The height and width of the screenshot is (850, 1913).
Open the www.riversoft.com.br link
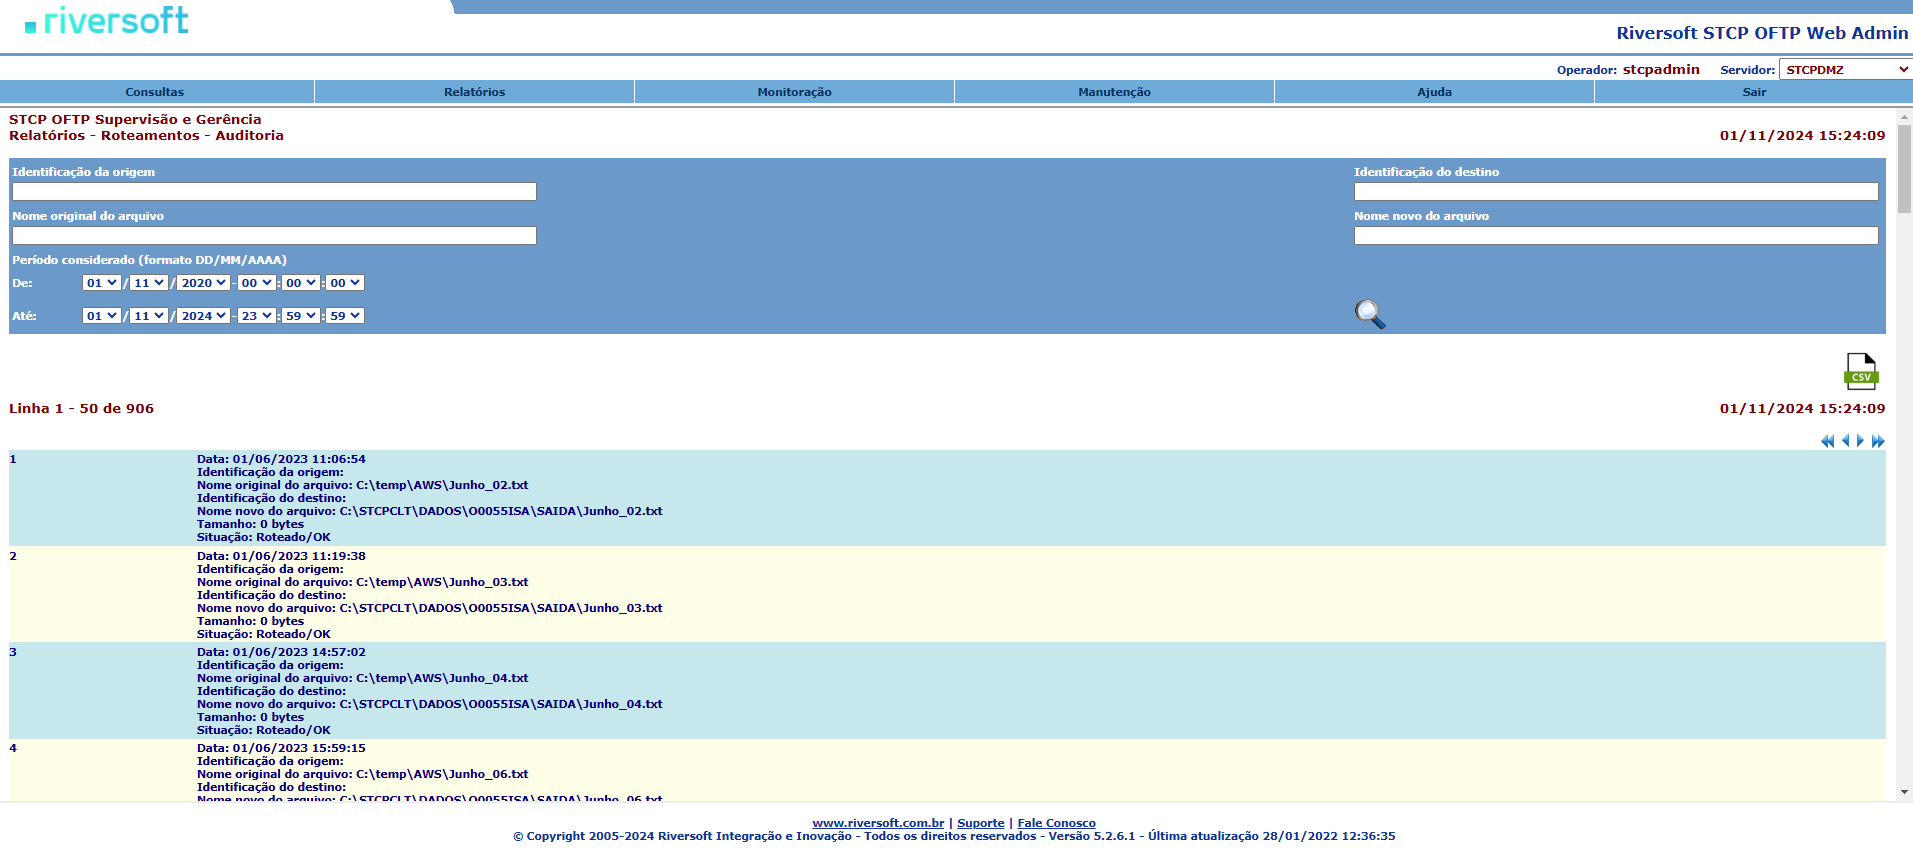pos(878,823)
